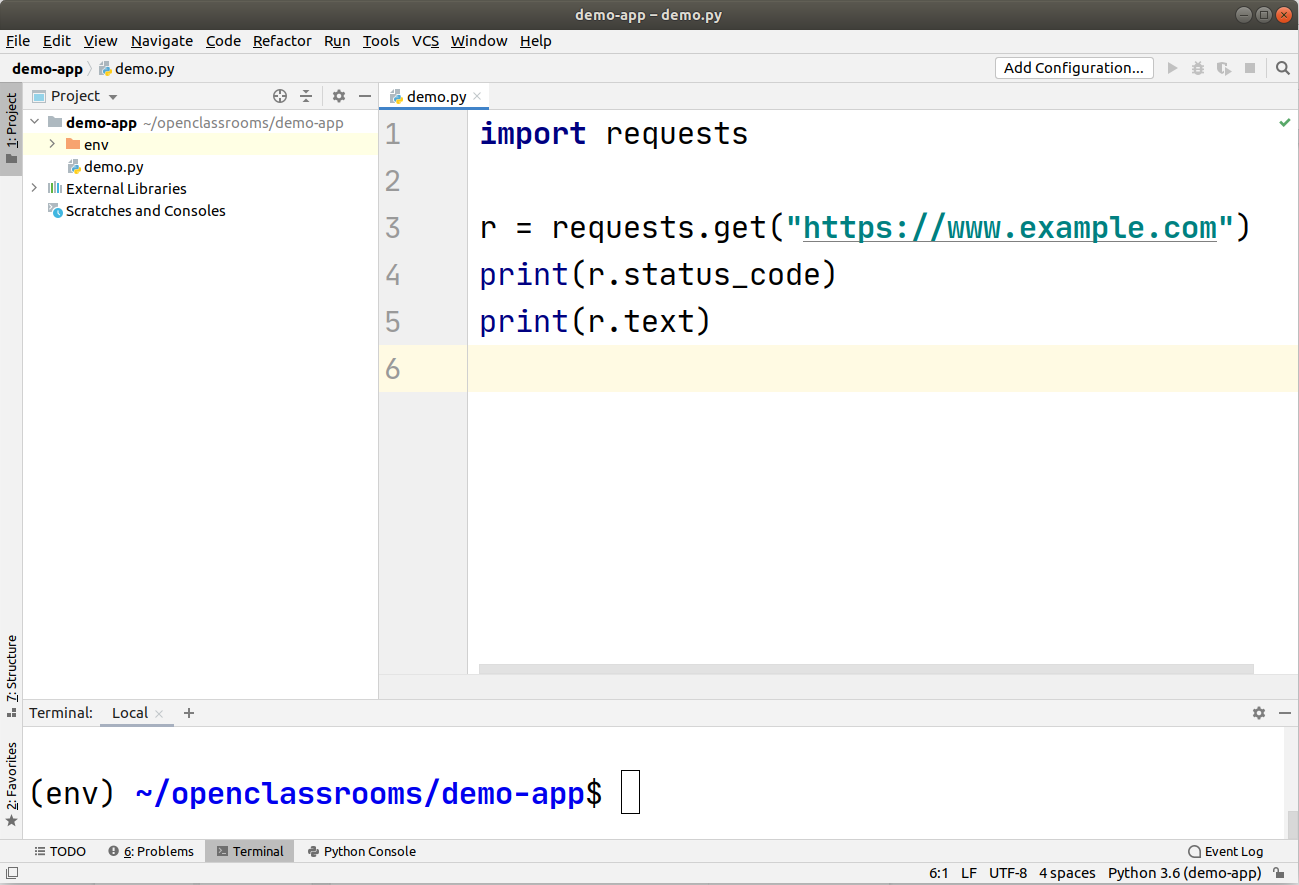Toggle the Python Console tool window
Viewport: 1299px width, 885px height.
pyautogui.click(x=360, y=851)
